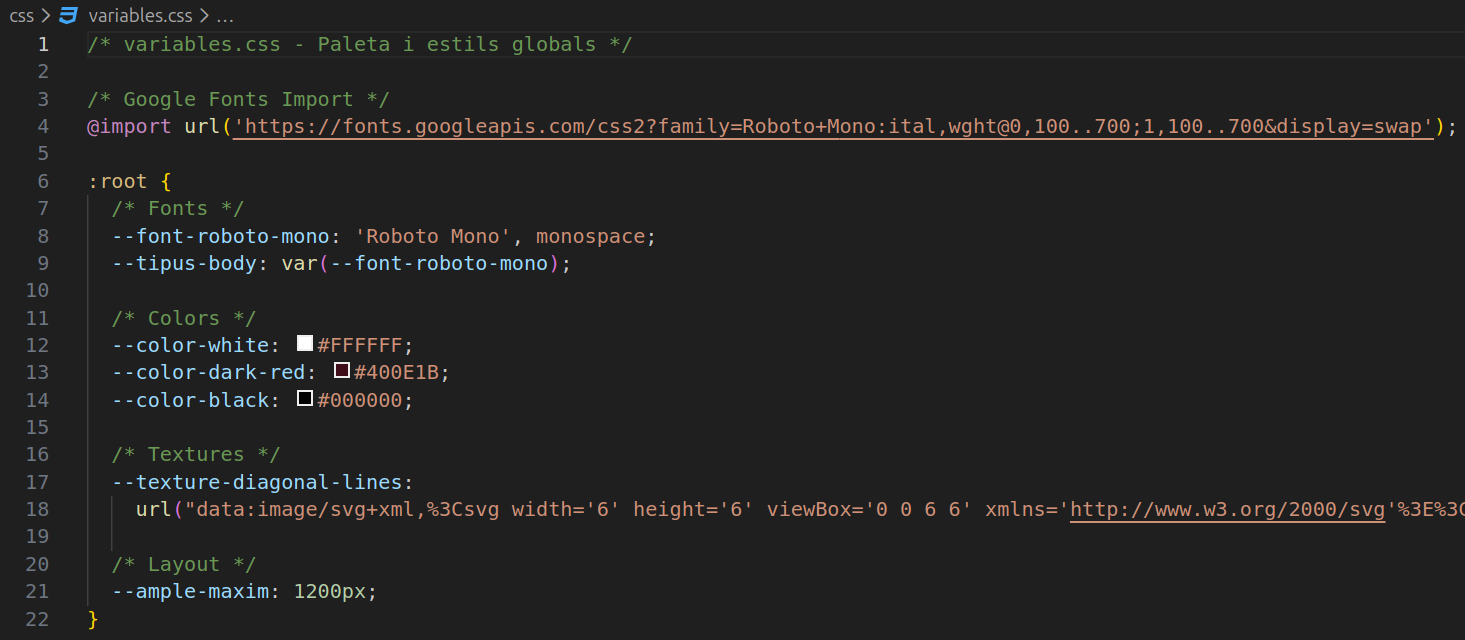The image size is (1465, 640).
Task: Open the black #000000 color swatch
Action: 305,399
